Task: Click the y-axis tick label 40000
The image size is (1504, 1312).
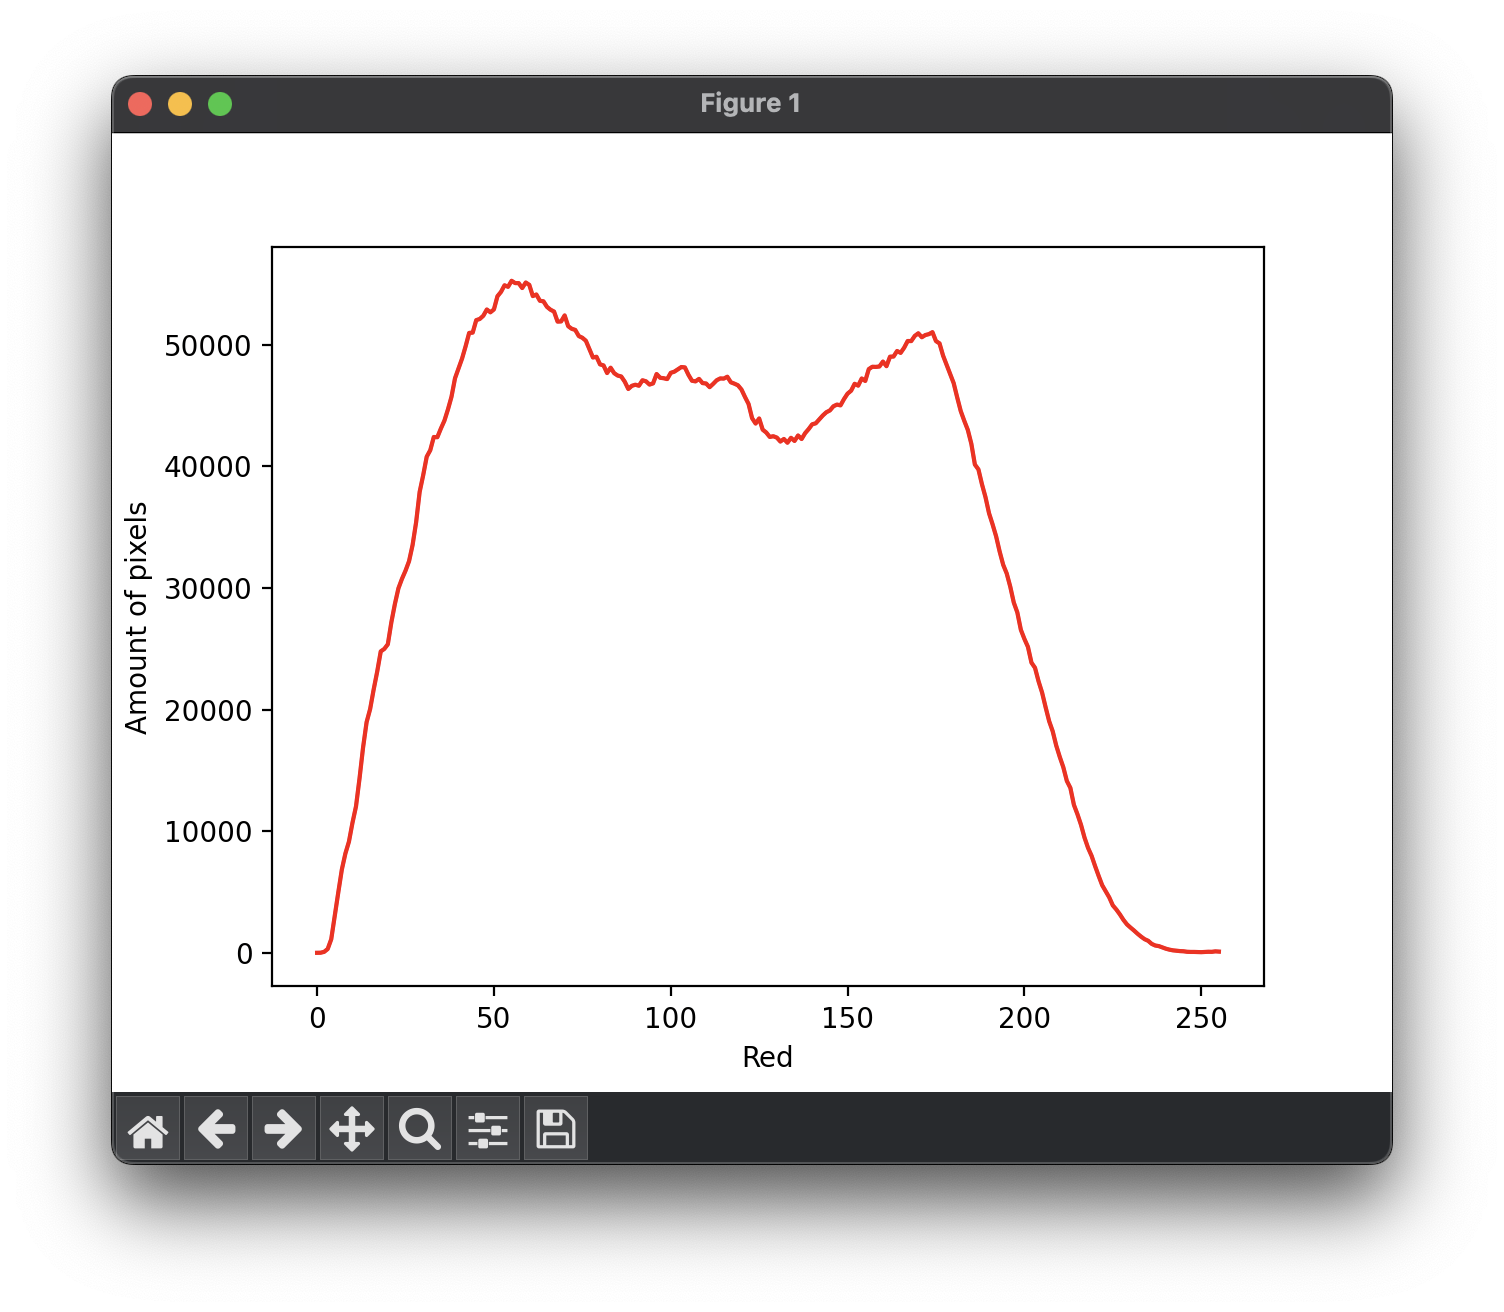Action: [208, 467]
